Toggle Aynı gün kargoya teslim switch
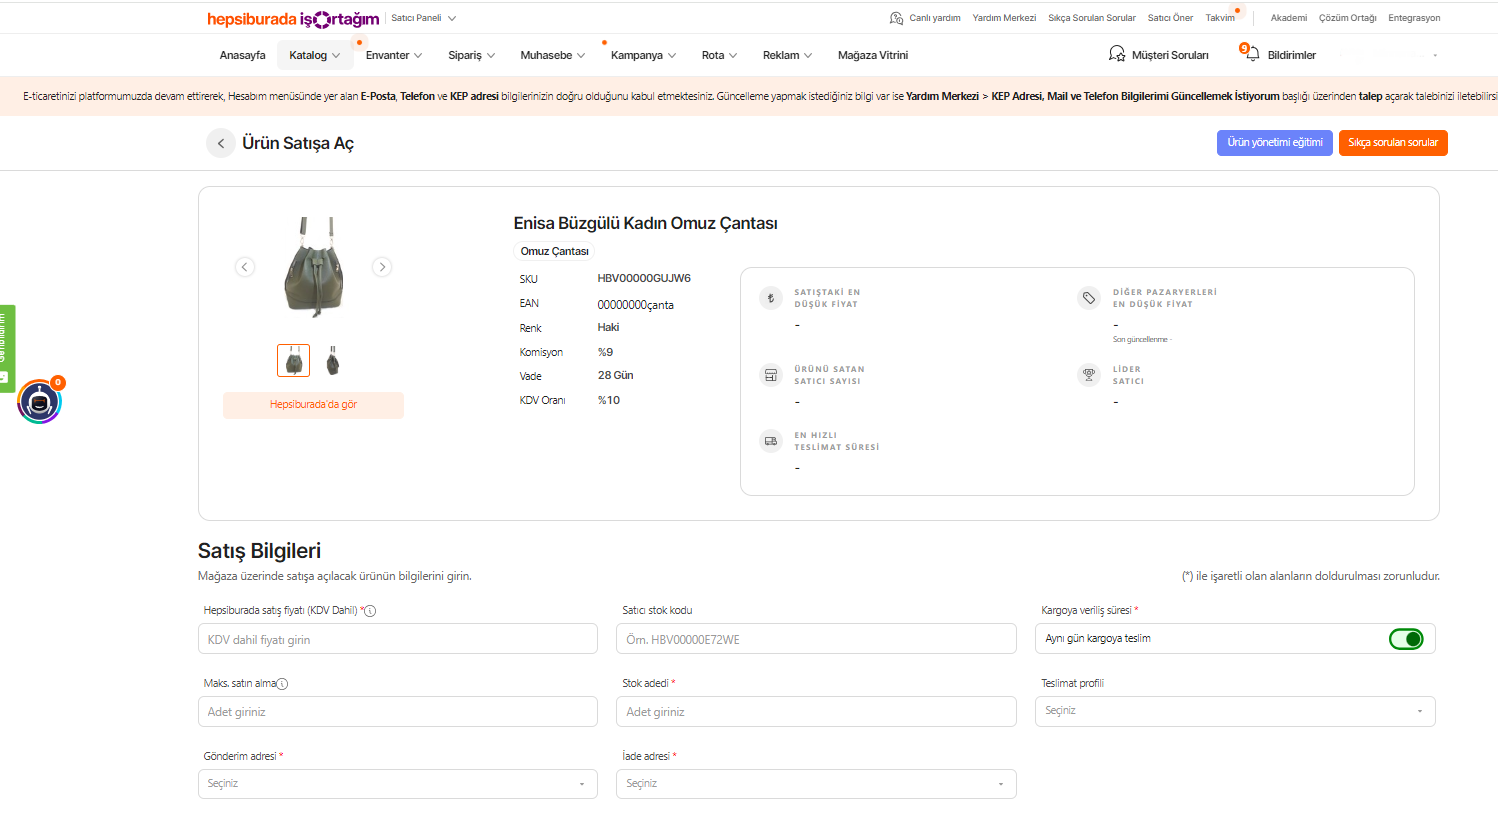The image size is (1498, 831). tap(1406, 639)
